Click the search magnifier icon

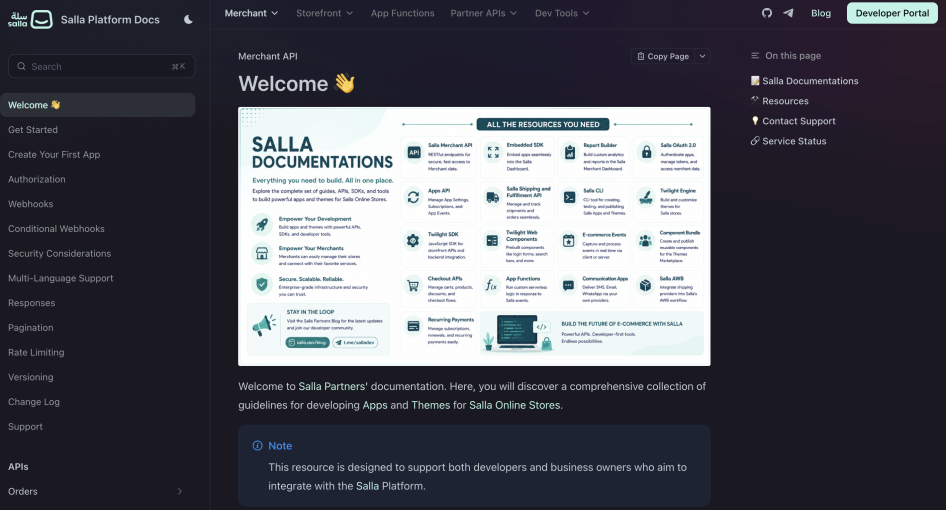[x=21, y=66]
